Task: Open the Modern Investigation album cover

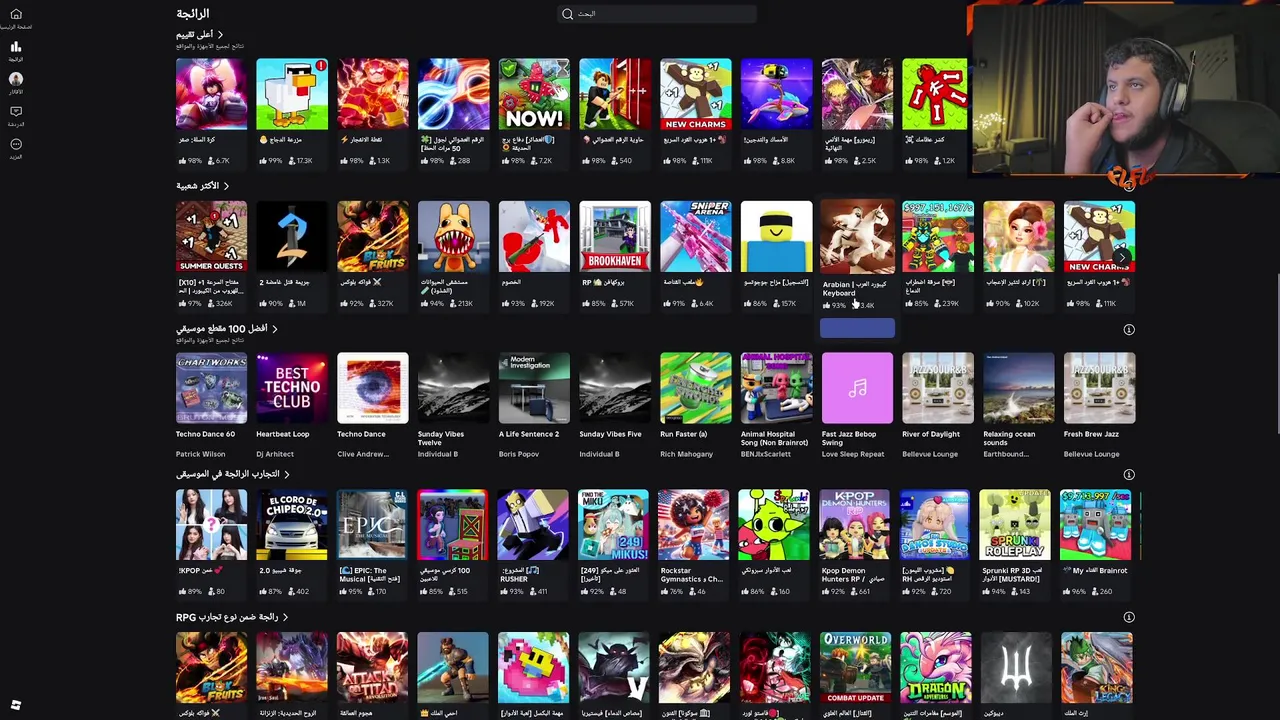Action: [x=534, y=388]
